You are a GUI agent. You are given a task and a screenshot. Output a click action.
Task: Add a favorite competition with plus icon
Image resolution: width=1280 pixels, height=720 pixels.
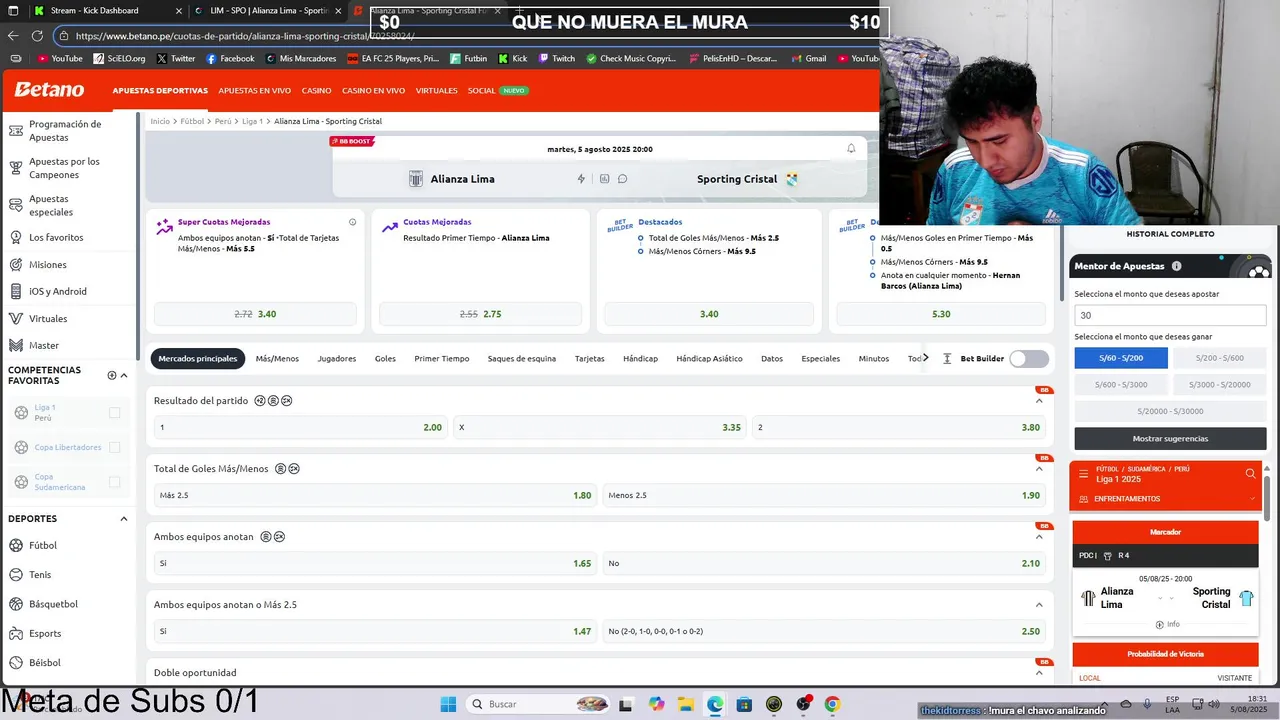point(112,375)
